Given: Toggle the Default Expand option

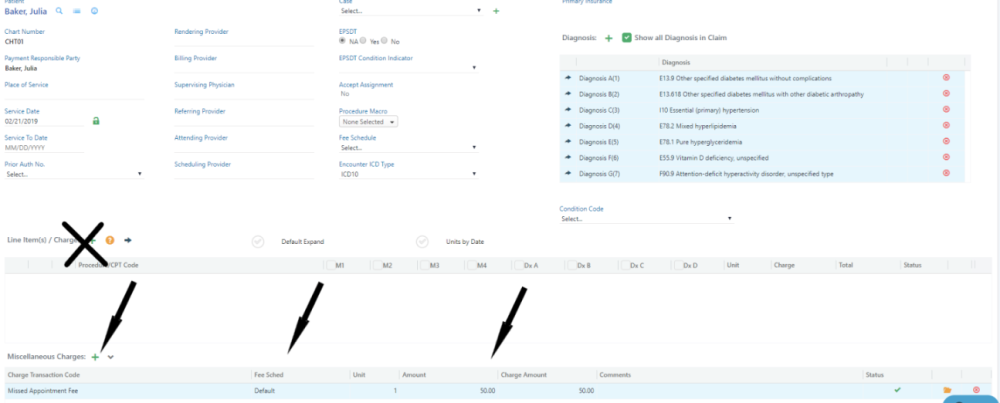Looking at the screenshot, I should tap(258, 242).
